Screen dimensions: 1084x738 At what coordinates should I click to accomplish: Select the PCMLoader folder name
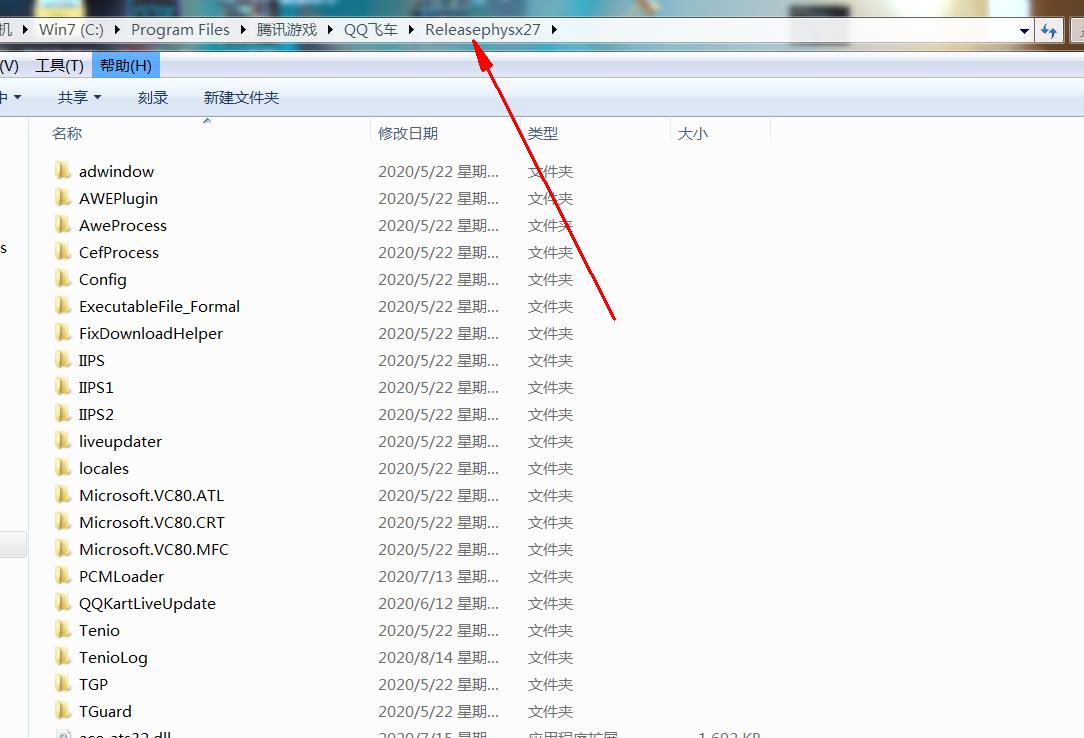coord(121,576)
